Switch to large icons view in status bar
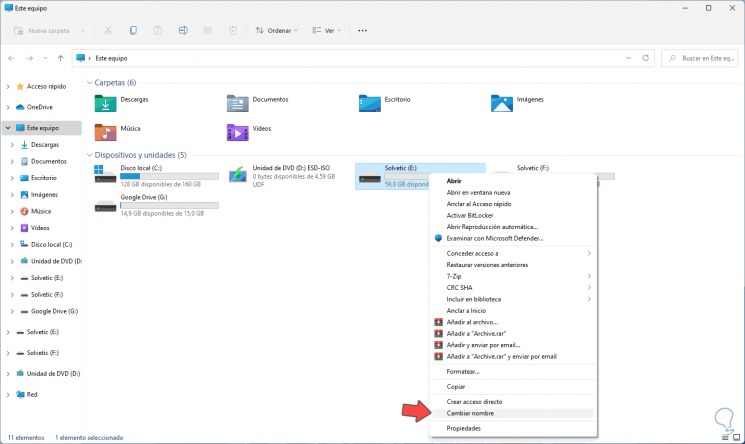Image resolution: width=745 pixels, height=444 pixels. click(736, 437)
